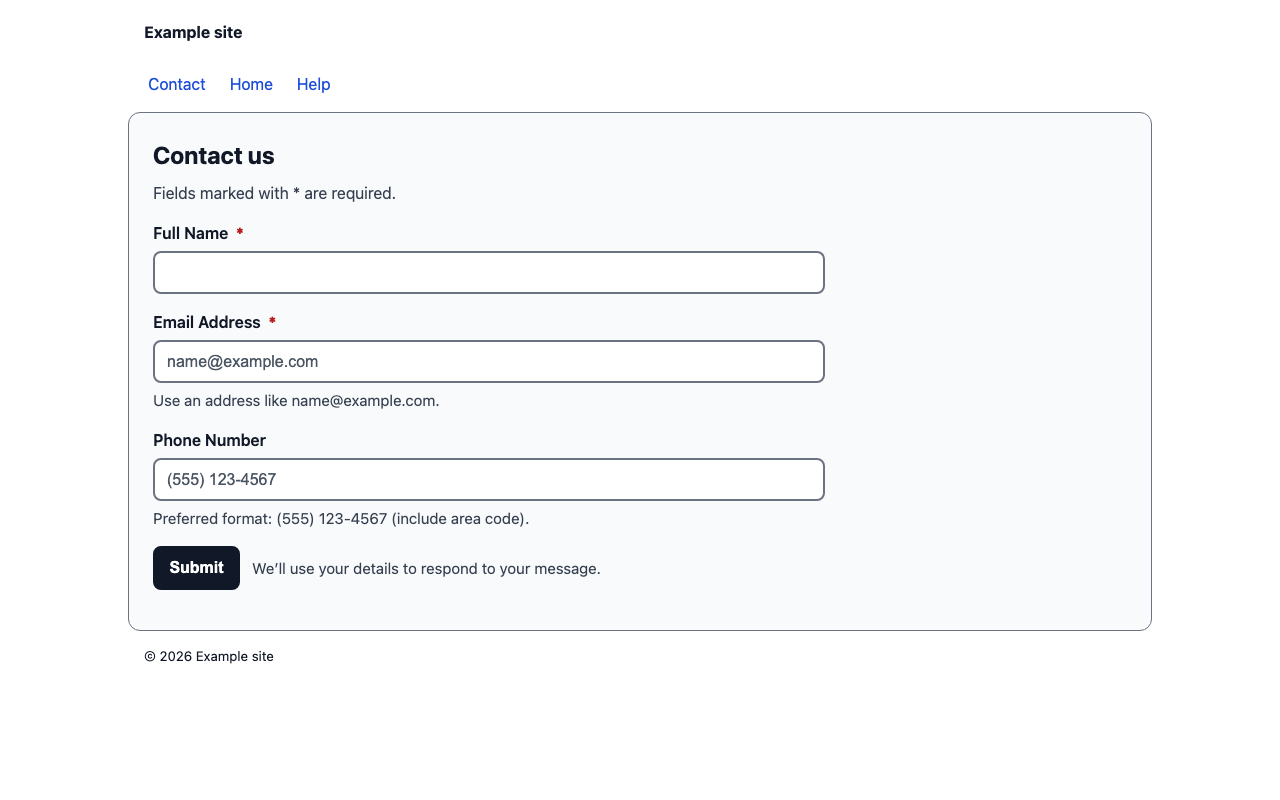
Task: Click the 2026 copyright footer text
Action: (209, 656)
